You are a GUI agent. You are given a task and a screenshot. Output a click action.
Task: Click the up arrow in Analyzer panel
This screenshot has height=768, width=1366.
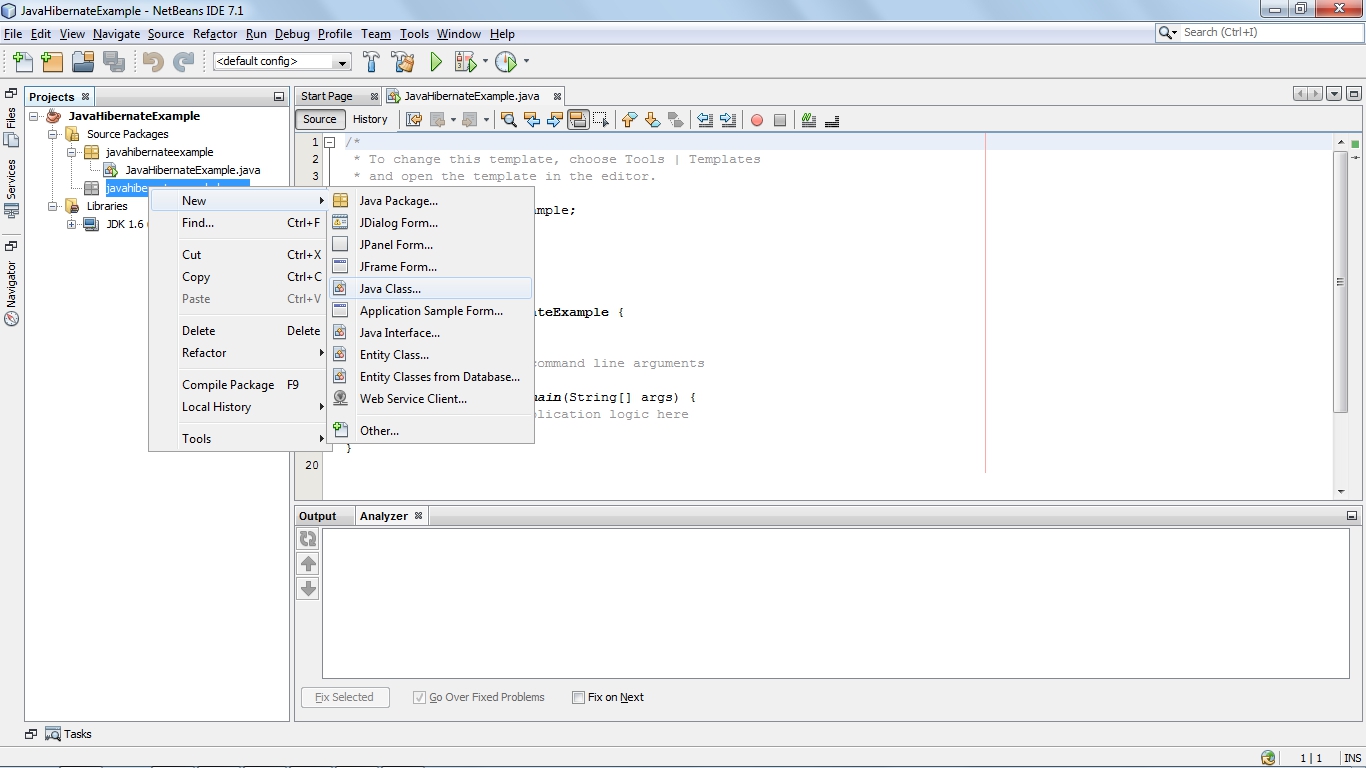click(x=308, y=564)
